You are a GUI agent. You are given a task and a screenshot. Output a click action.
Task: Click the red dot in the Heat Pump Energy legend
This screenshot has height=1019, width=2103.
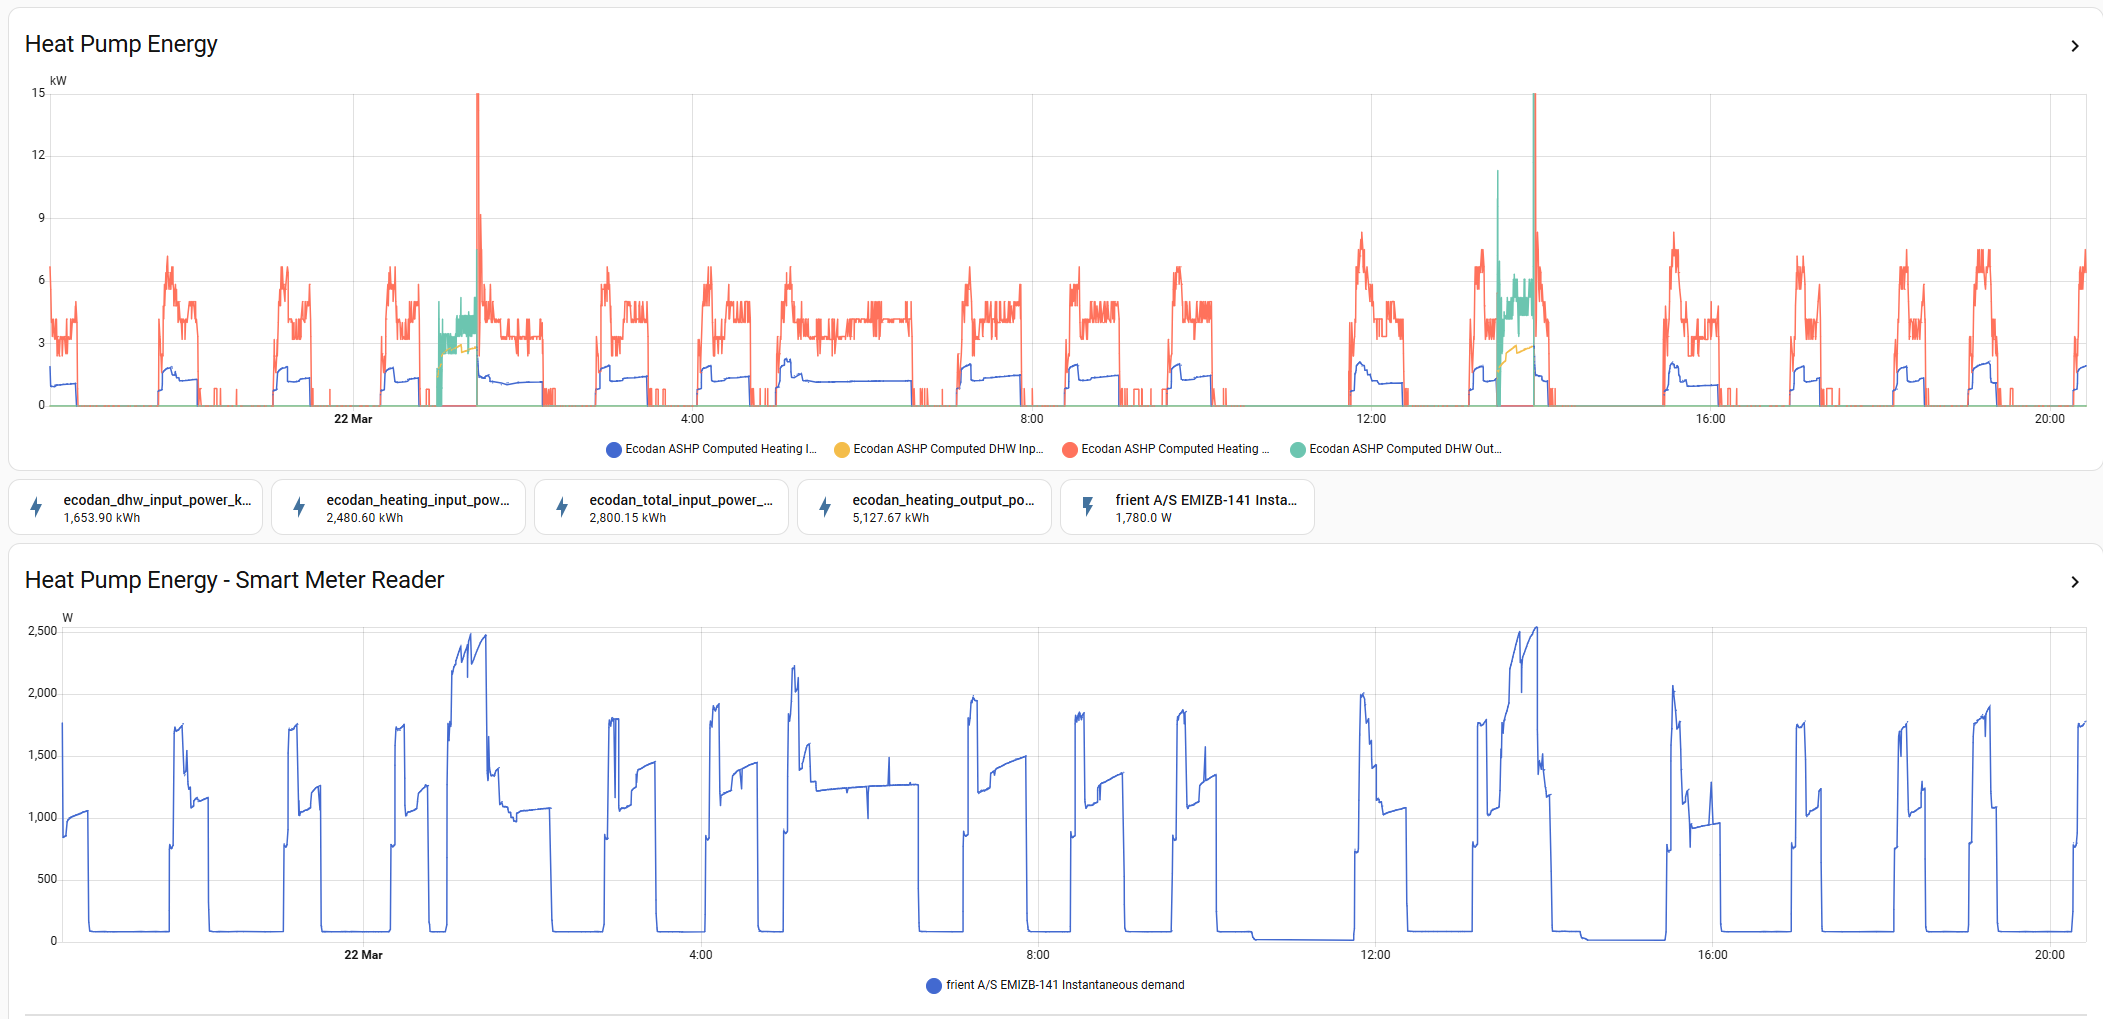(x=1070, y=450)
